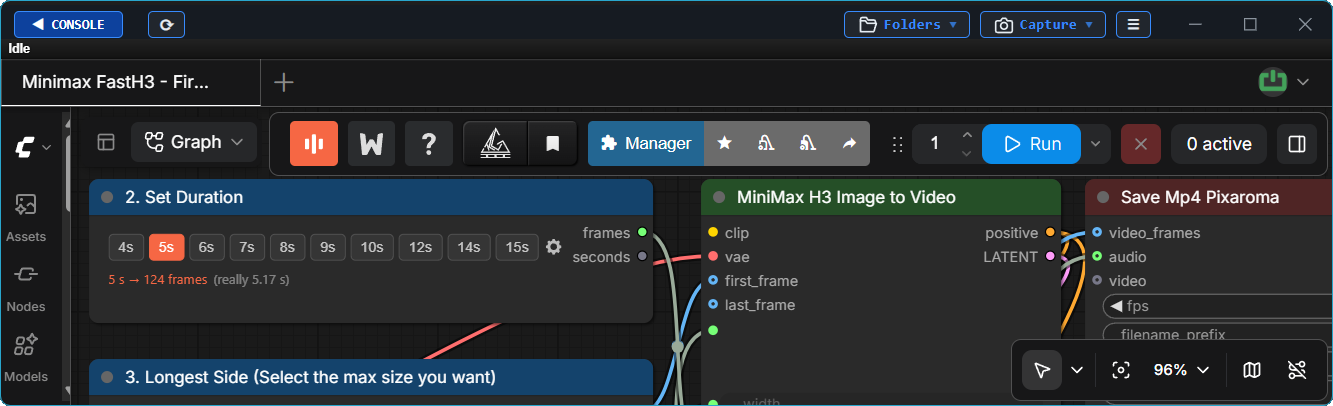Select the 8s duration
The height and width of the screenshot is (406, 1333).
coord(287,247)
